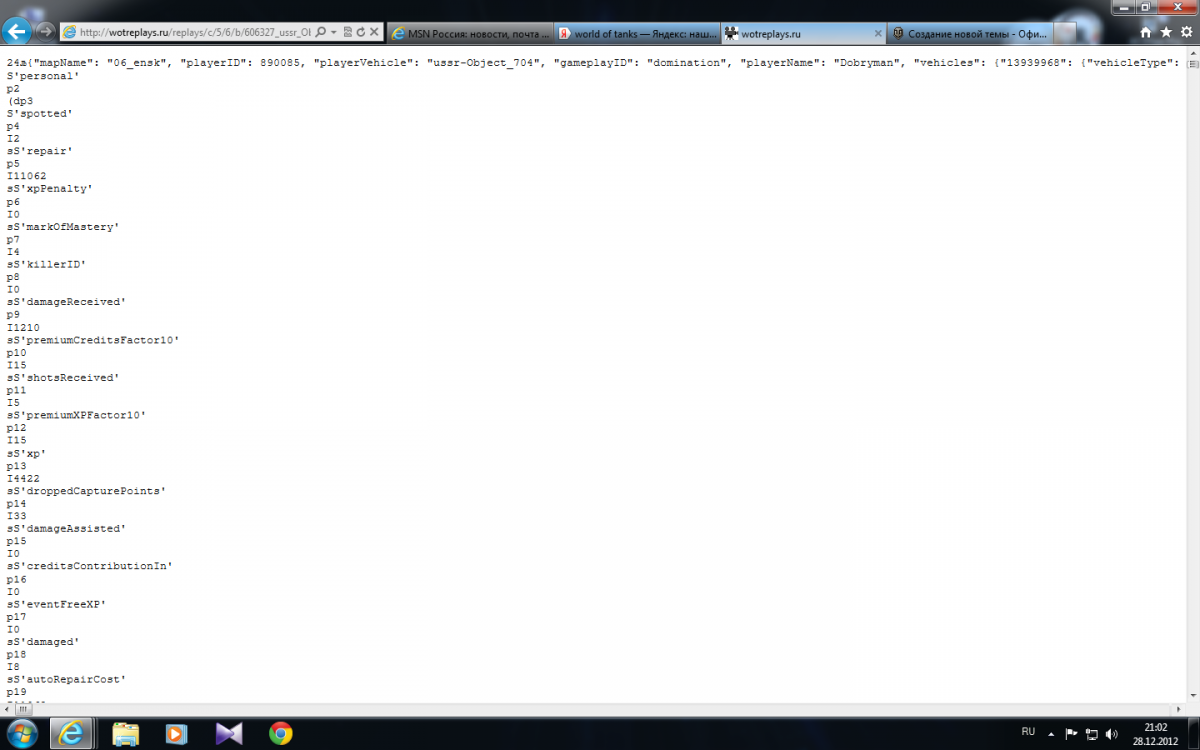The width and height of the screenshot is (1200, 750).
Task: Click the Internet Explorer taskbar icon
Action: point(73,734)
